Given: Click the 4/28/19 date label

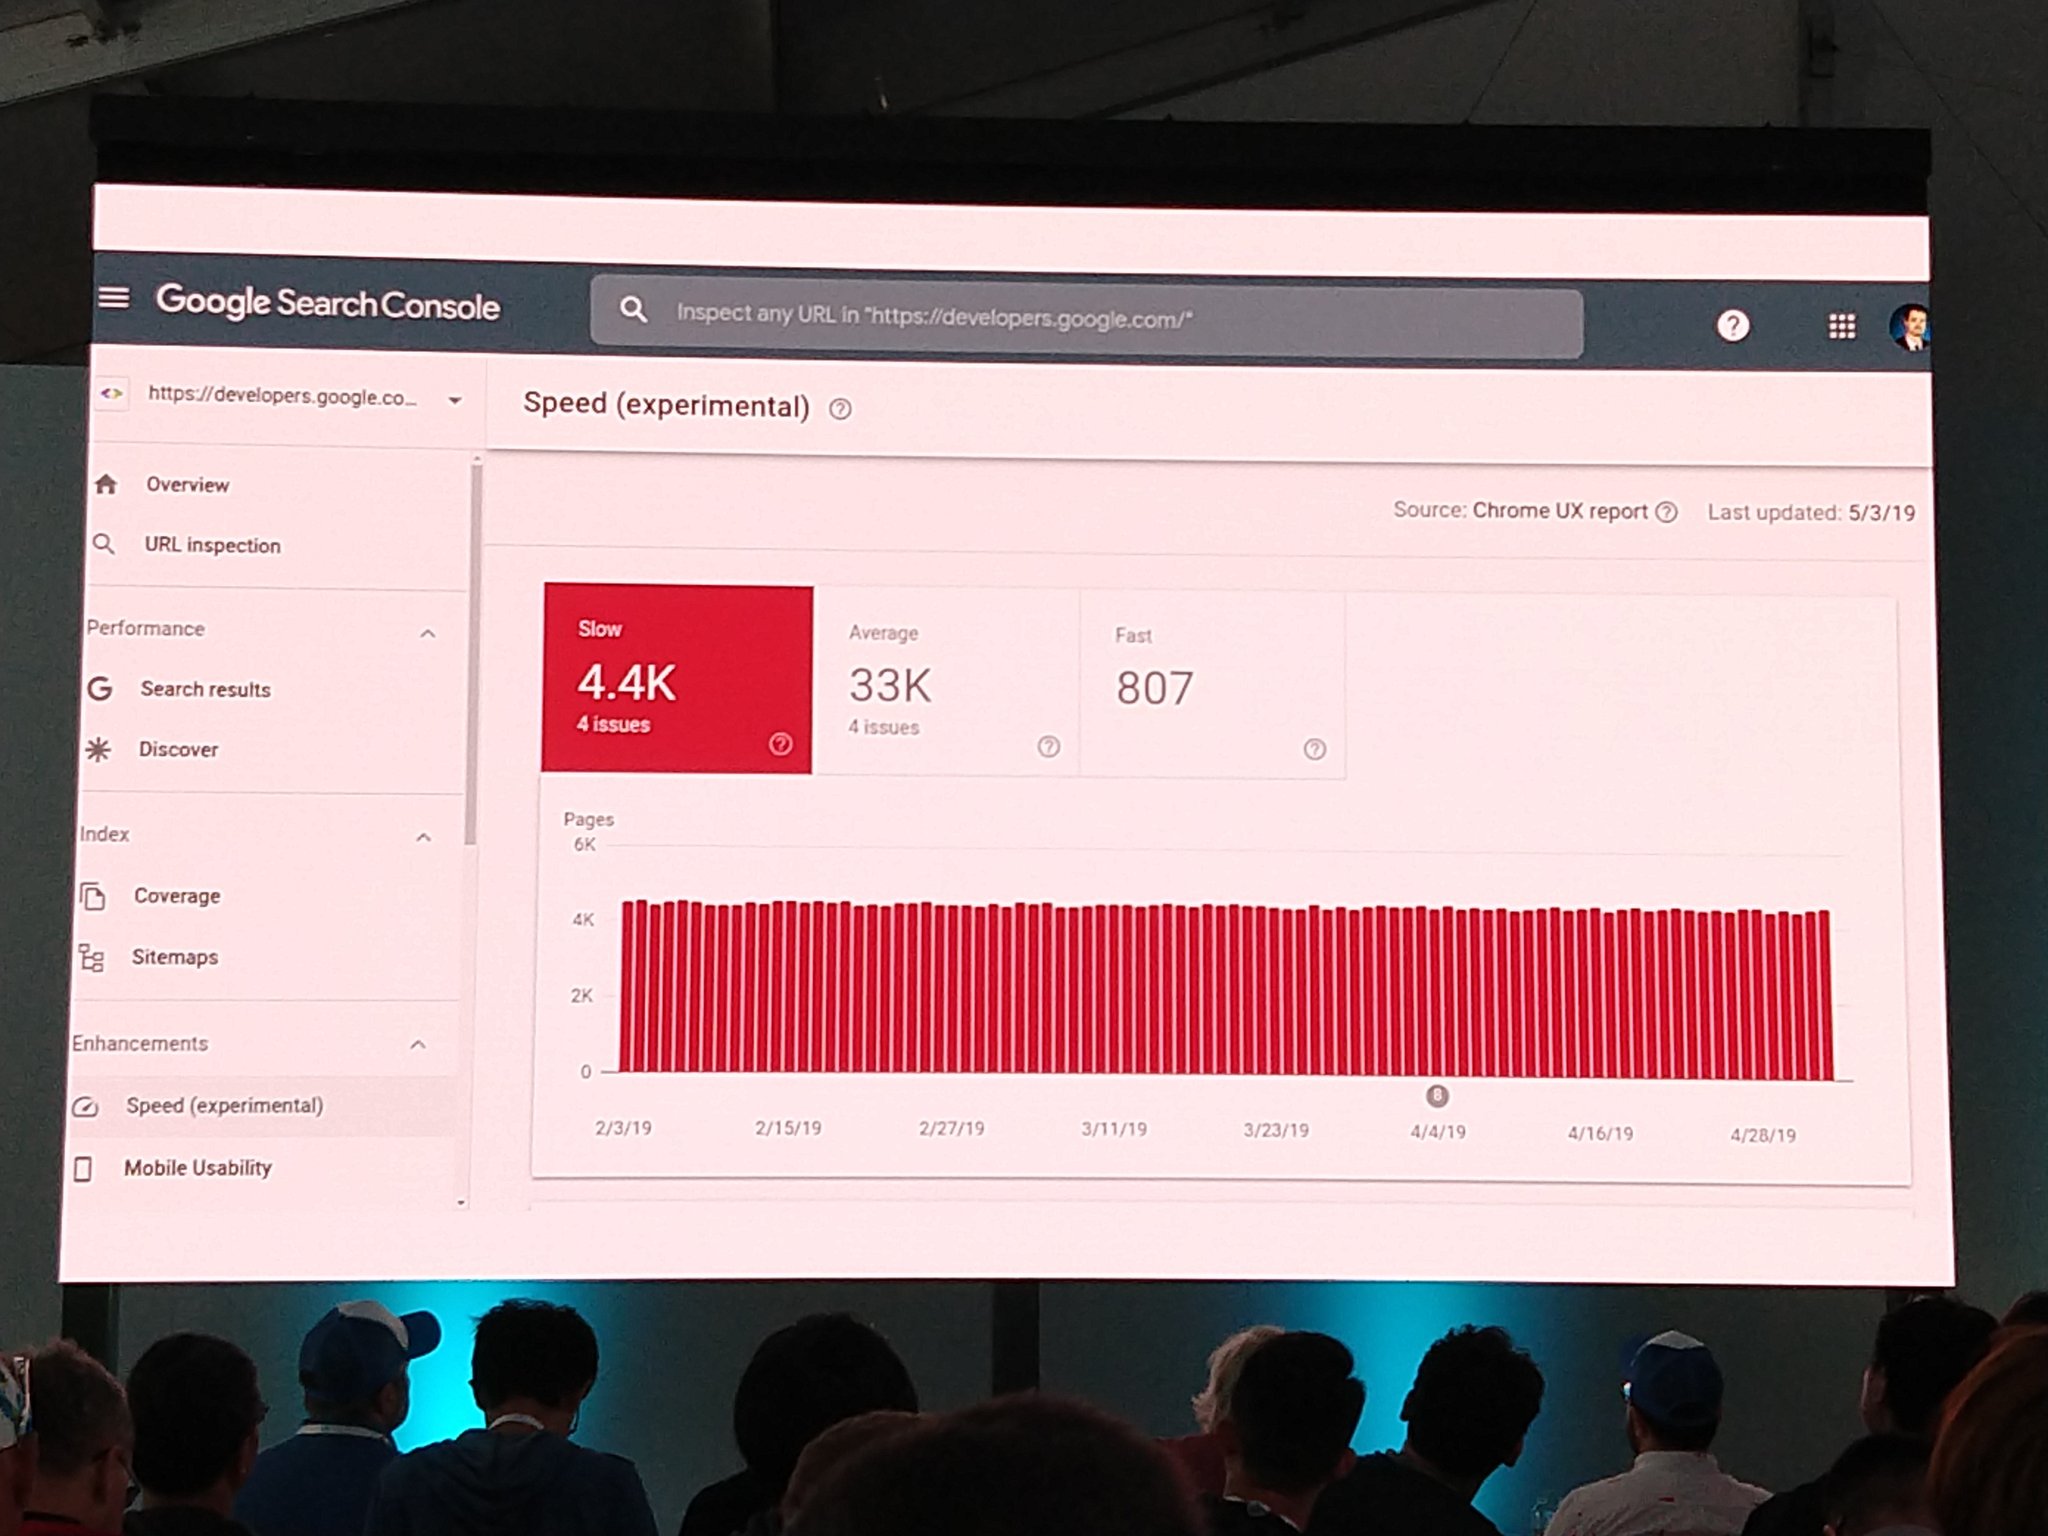Looking at the screenshot, I should [x=1763, y=1135].
